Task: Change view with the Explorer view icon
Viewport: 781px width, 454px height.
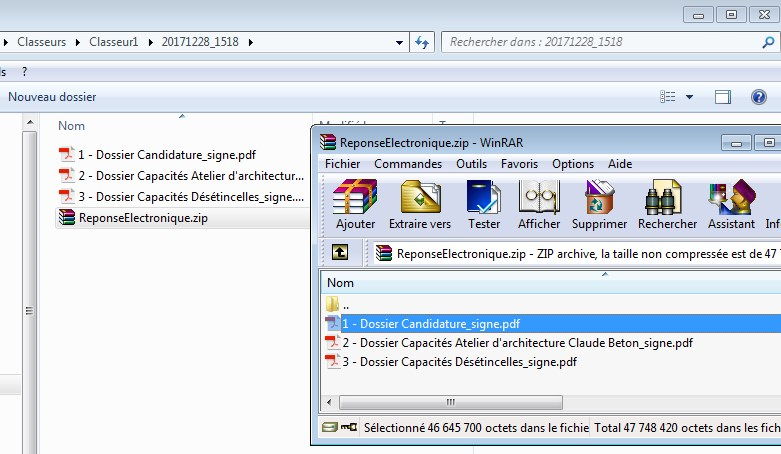Action: 667,97
